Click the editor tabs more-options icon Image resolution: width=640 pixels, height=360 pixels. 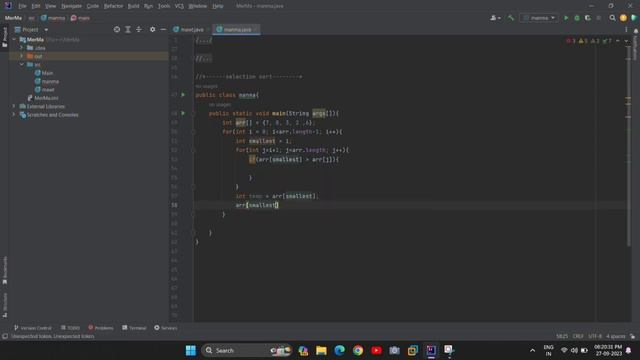point(626,29)
